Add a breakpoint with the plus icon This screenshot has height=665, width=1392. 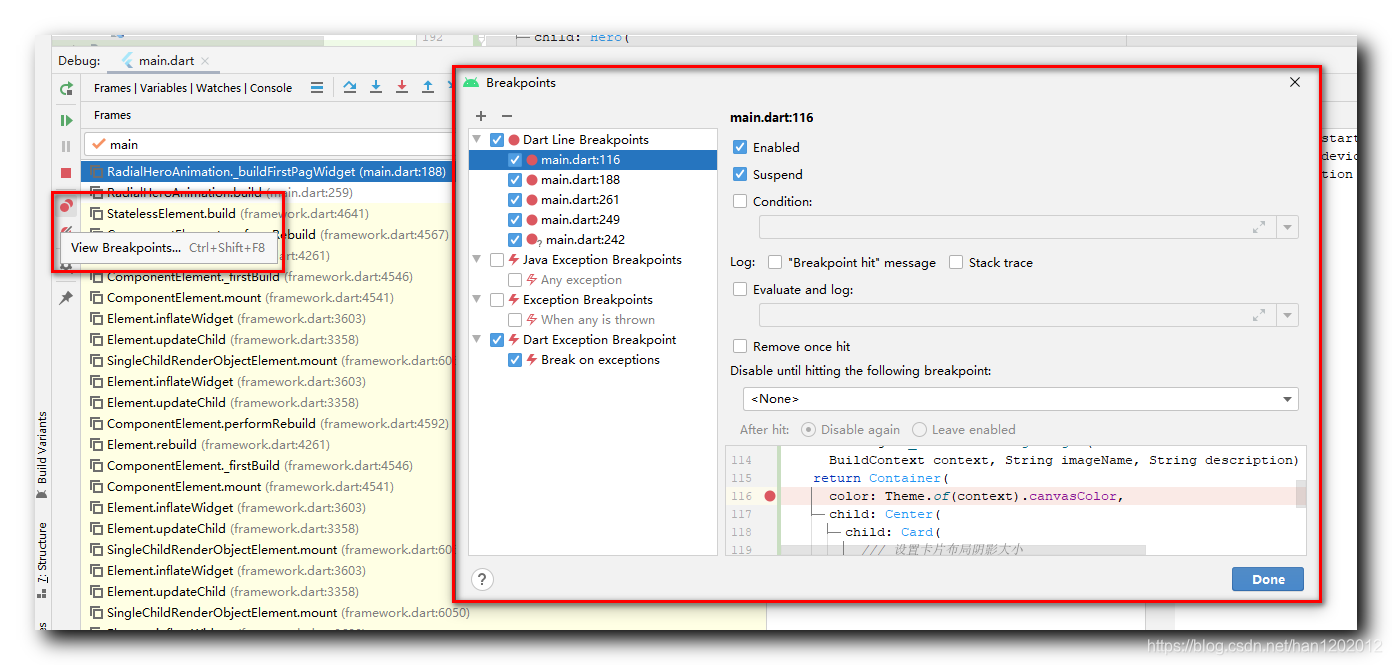[x=481, y=116]
